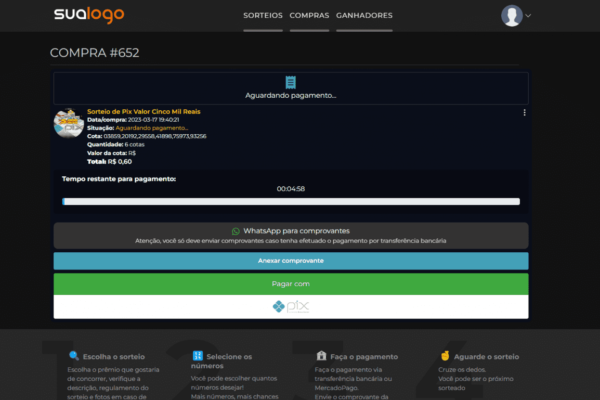Click the sualogo site logo

click(91, 15)
